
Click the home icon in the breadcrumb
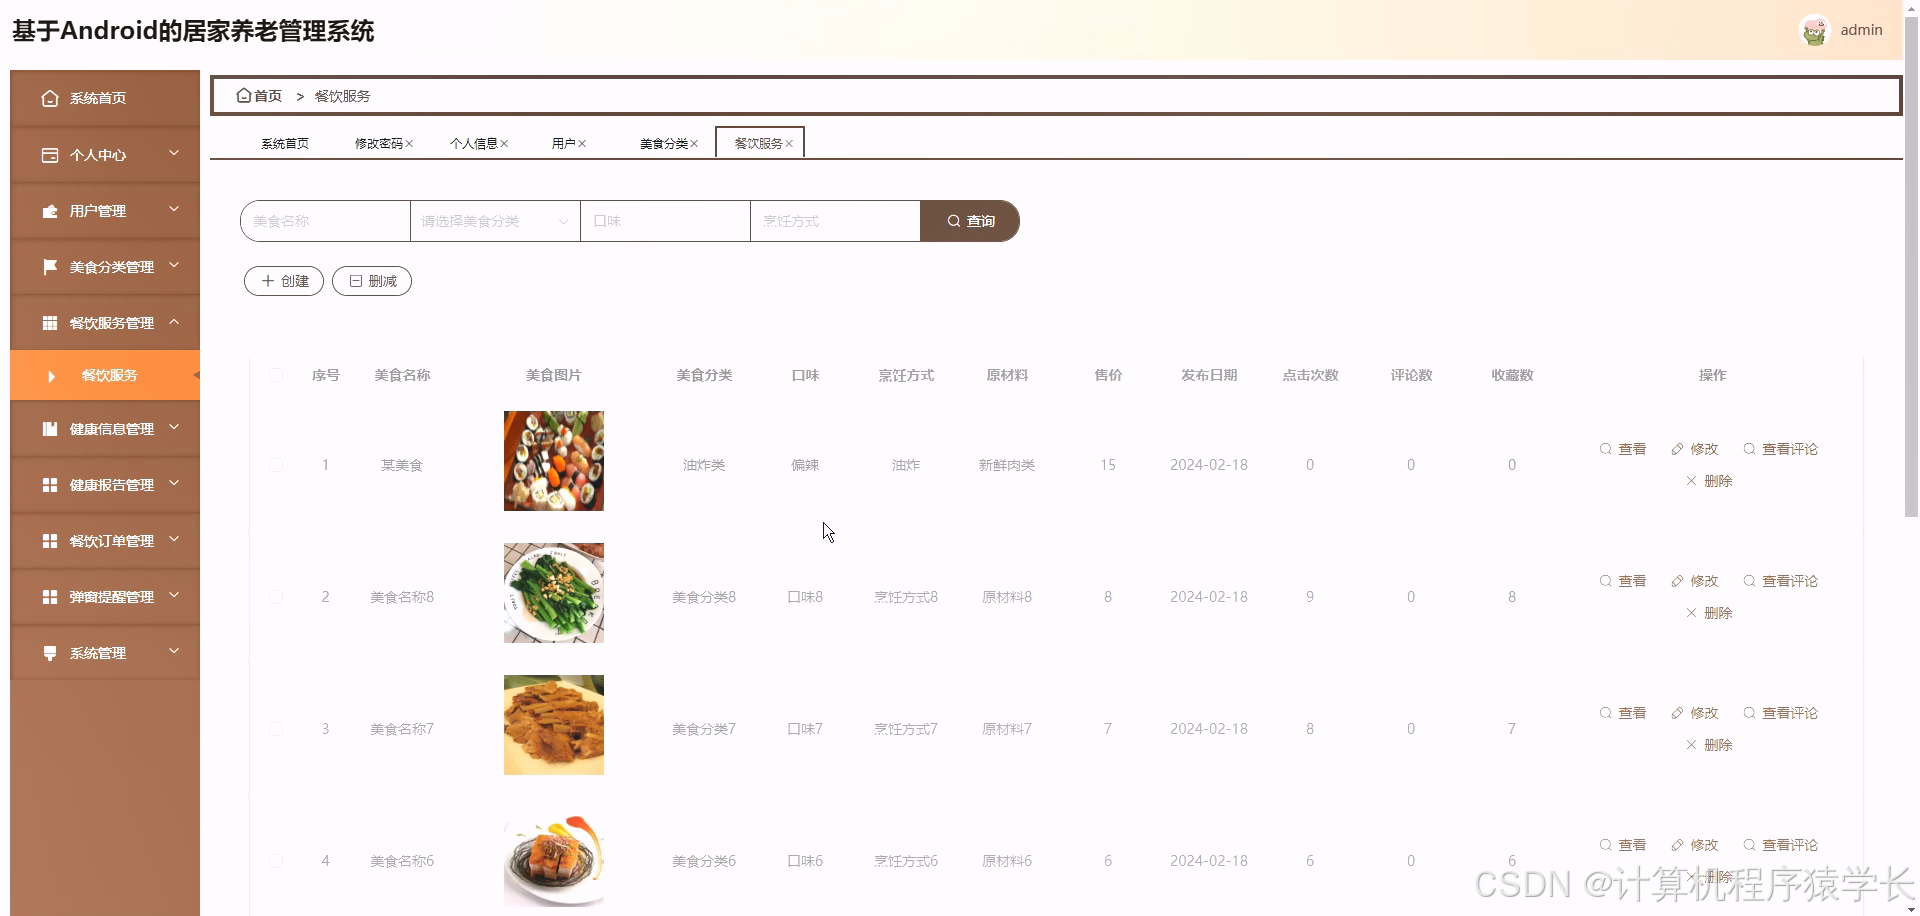(x=243, y=96)
